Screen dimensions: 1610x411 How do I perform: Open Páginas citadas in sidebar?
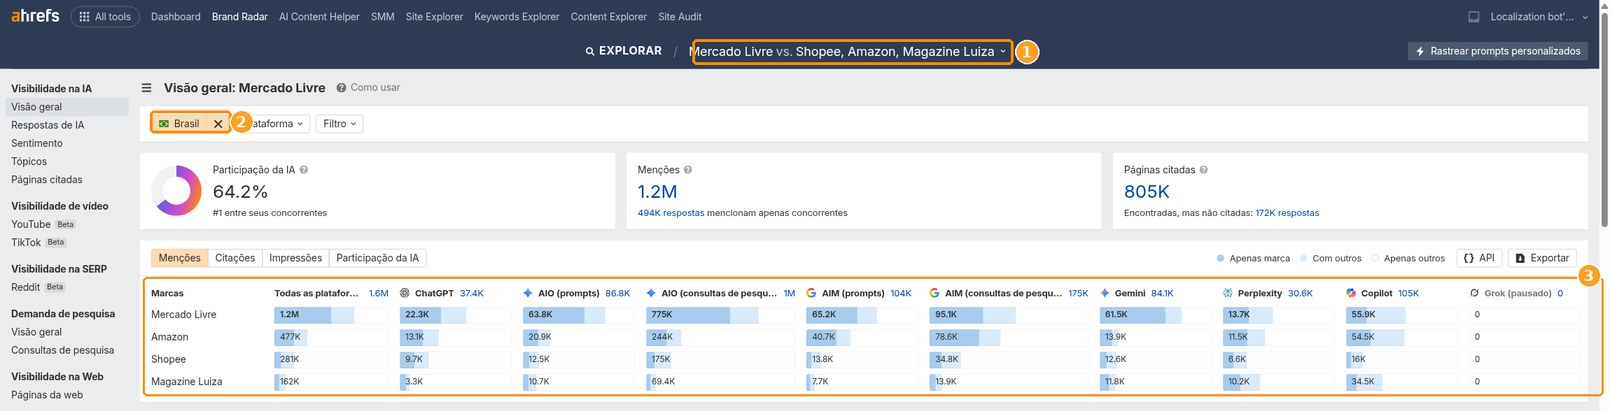(x=47, y=180)
